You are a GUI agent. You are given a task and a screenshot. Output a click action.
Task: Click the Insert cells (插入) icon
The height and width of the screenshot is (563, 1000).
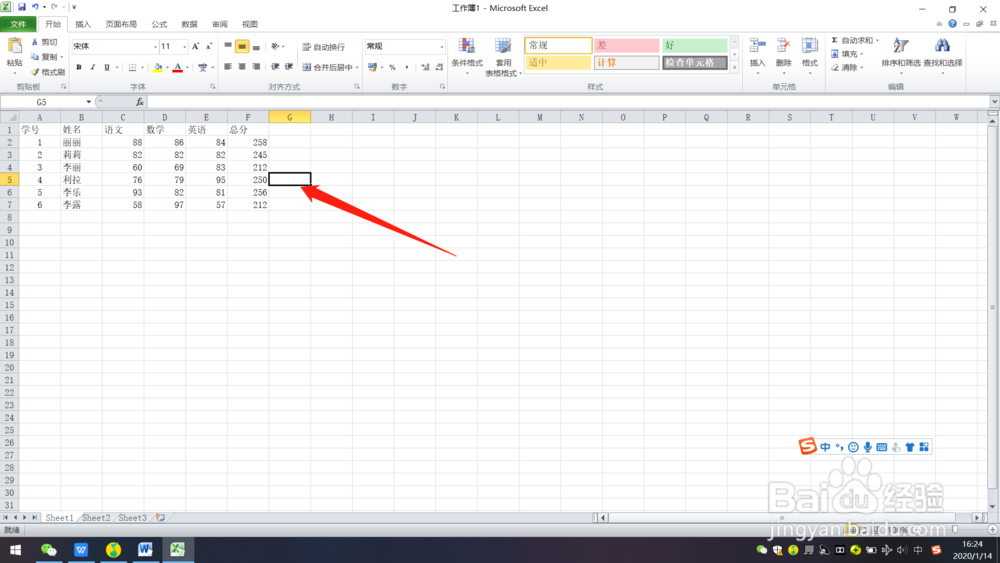click(x=757, y=47)
